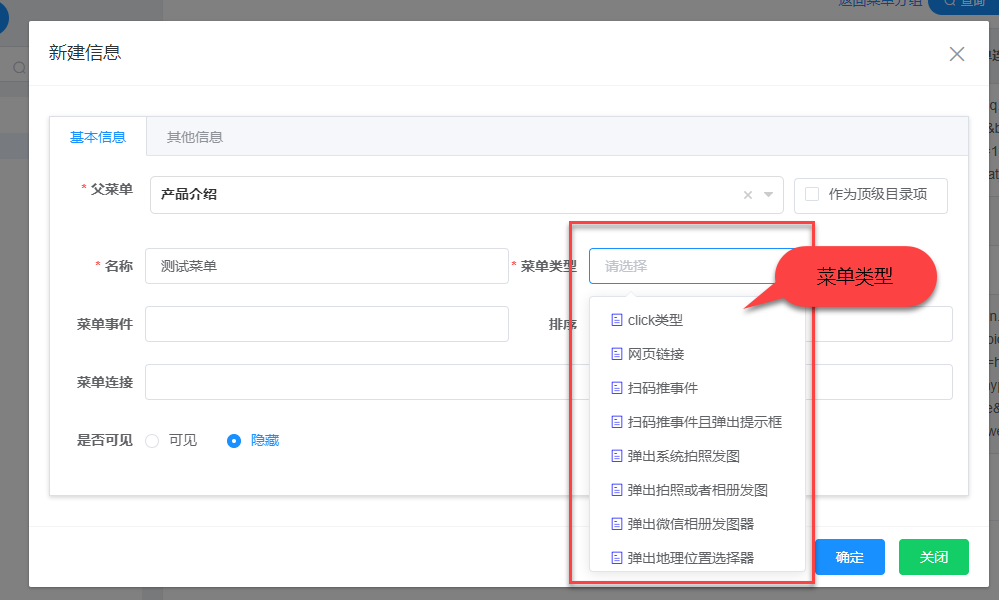Click the icon beside 弹出拍照或者相册发图
The height and width of the screenshot is (600, 999).
pyautogui.click(x=617, y=490)
